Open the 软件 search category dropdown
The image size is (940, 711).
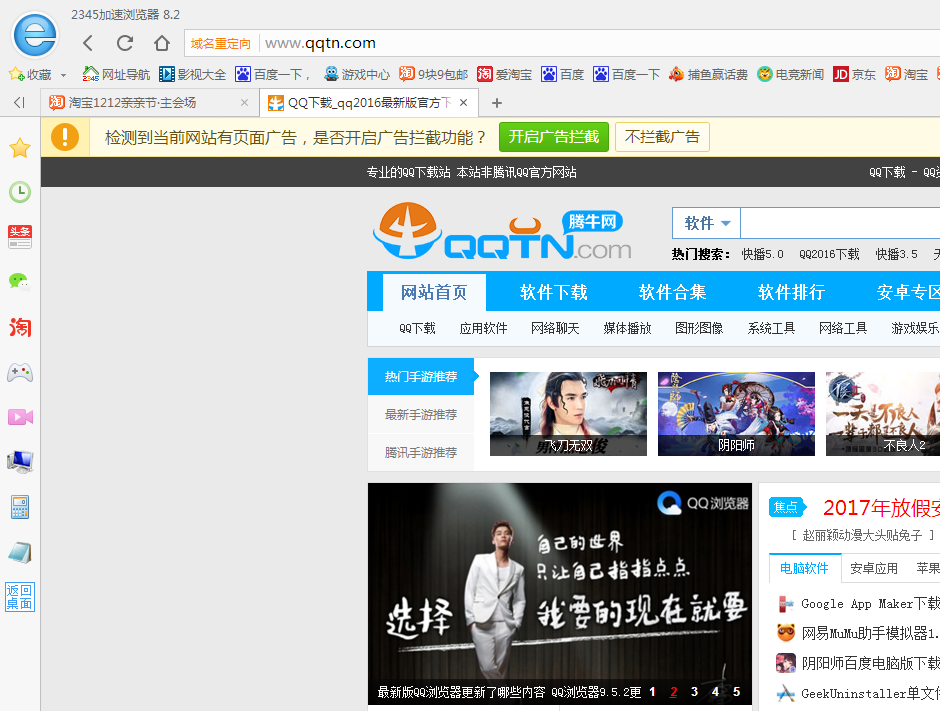(x=707, y=223)
